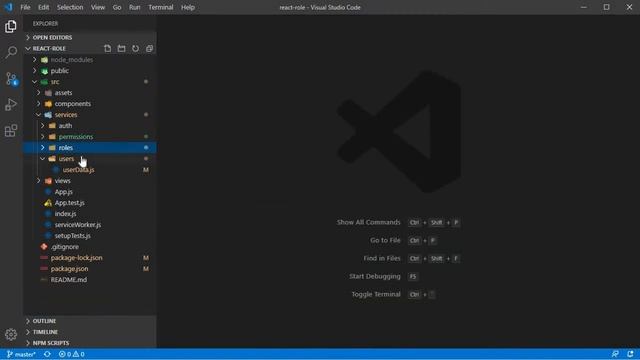640x360 pixels.
Task: Open App.js file
Action: click(x=90, y=192)
